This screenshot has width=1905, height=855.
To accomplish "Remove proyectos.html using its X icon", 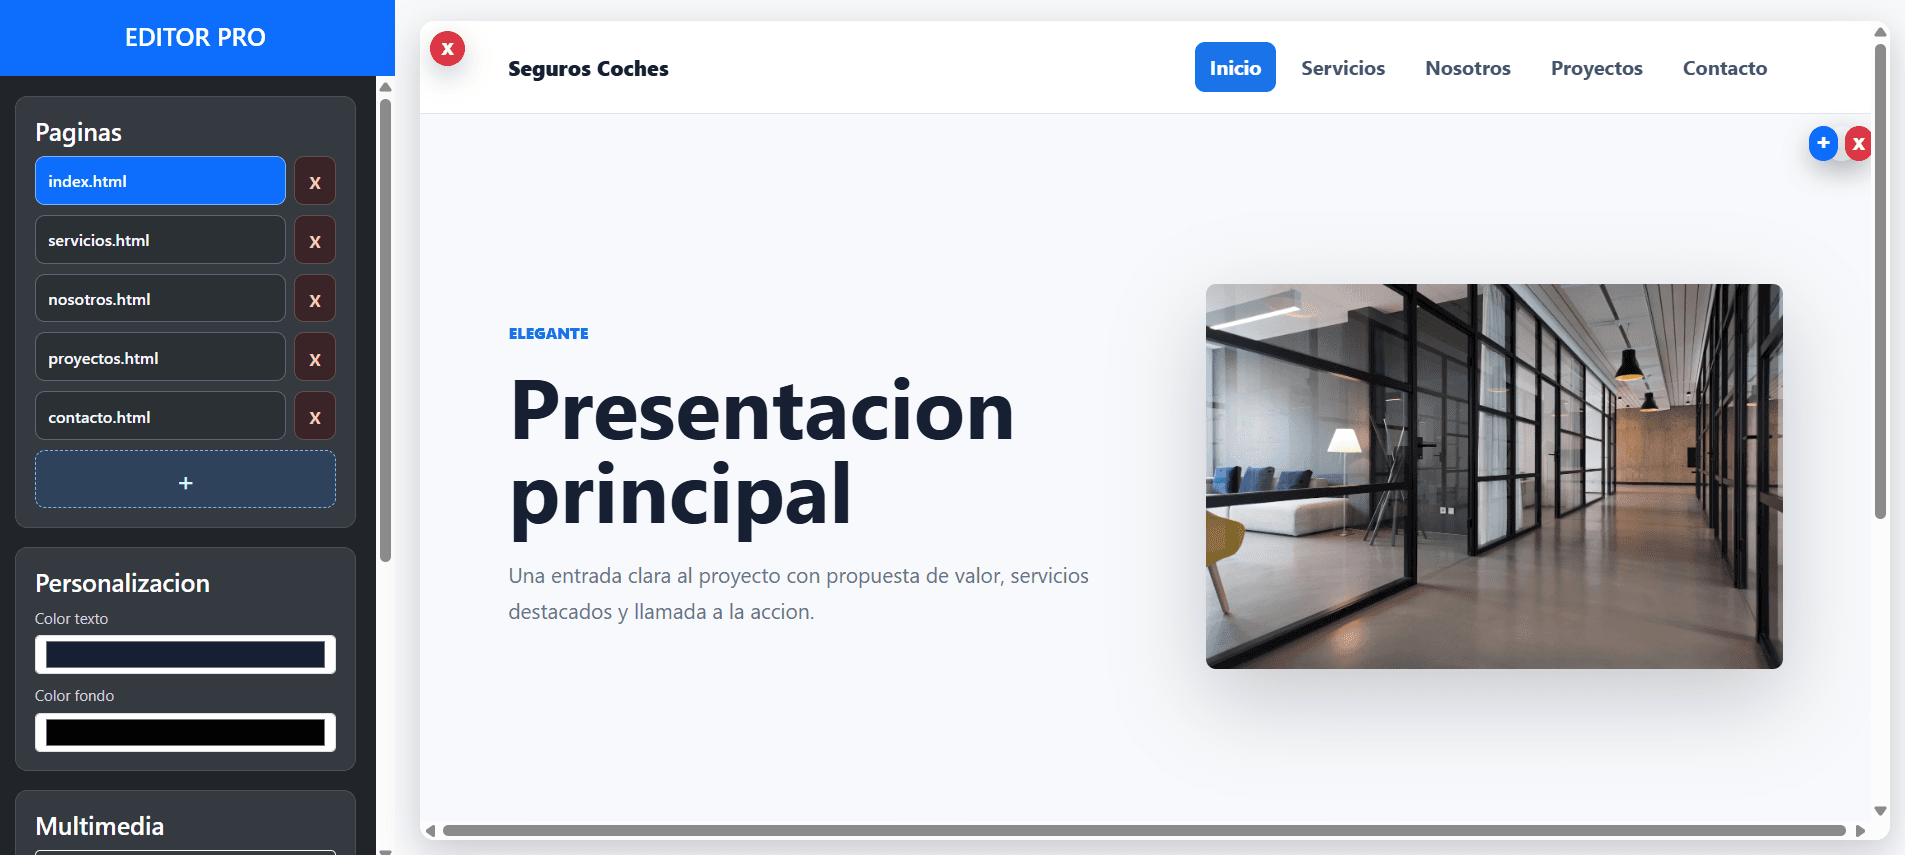I will pyautogui.click(x=315, y=358).
